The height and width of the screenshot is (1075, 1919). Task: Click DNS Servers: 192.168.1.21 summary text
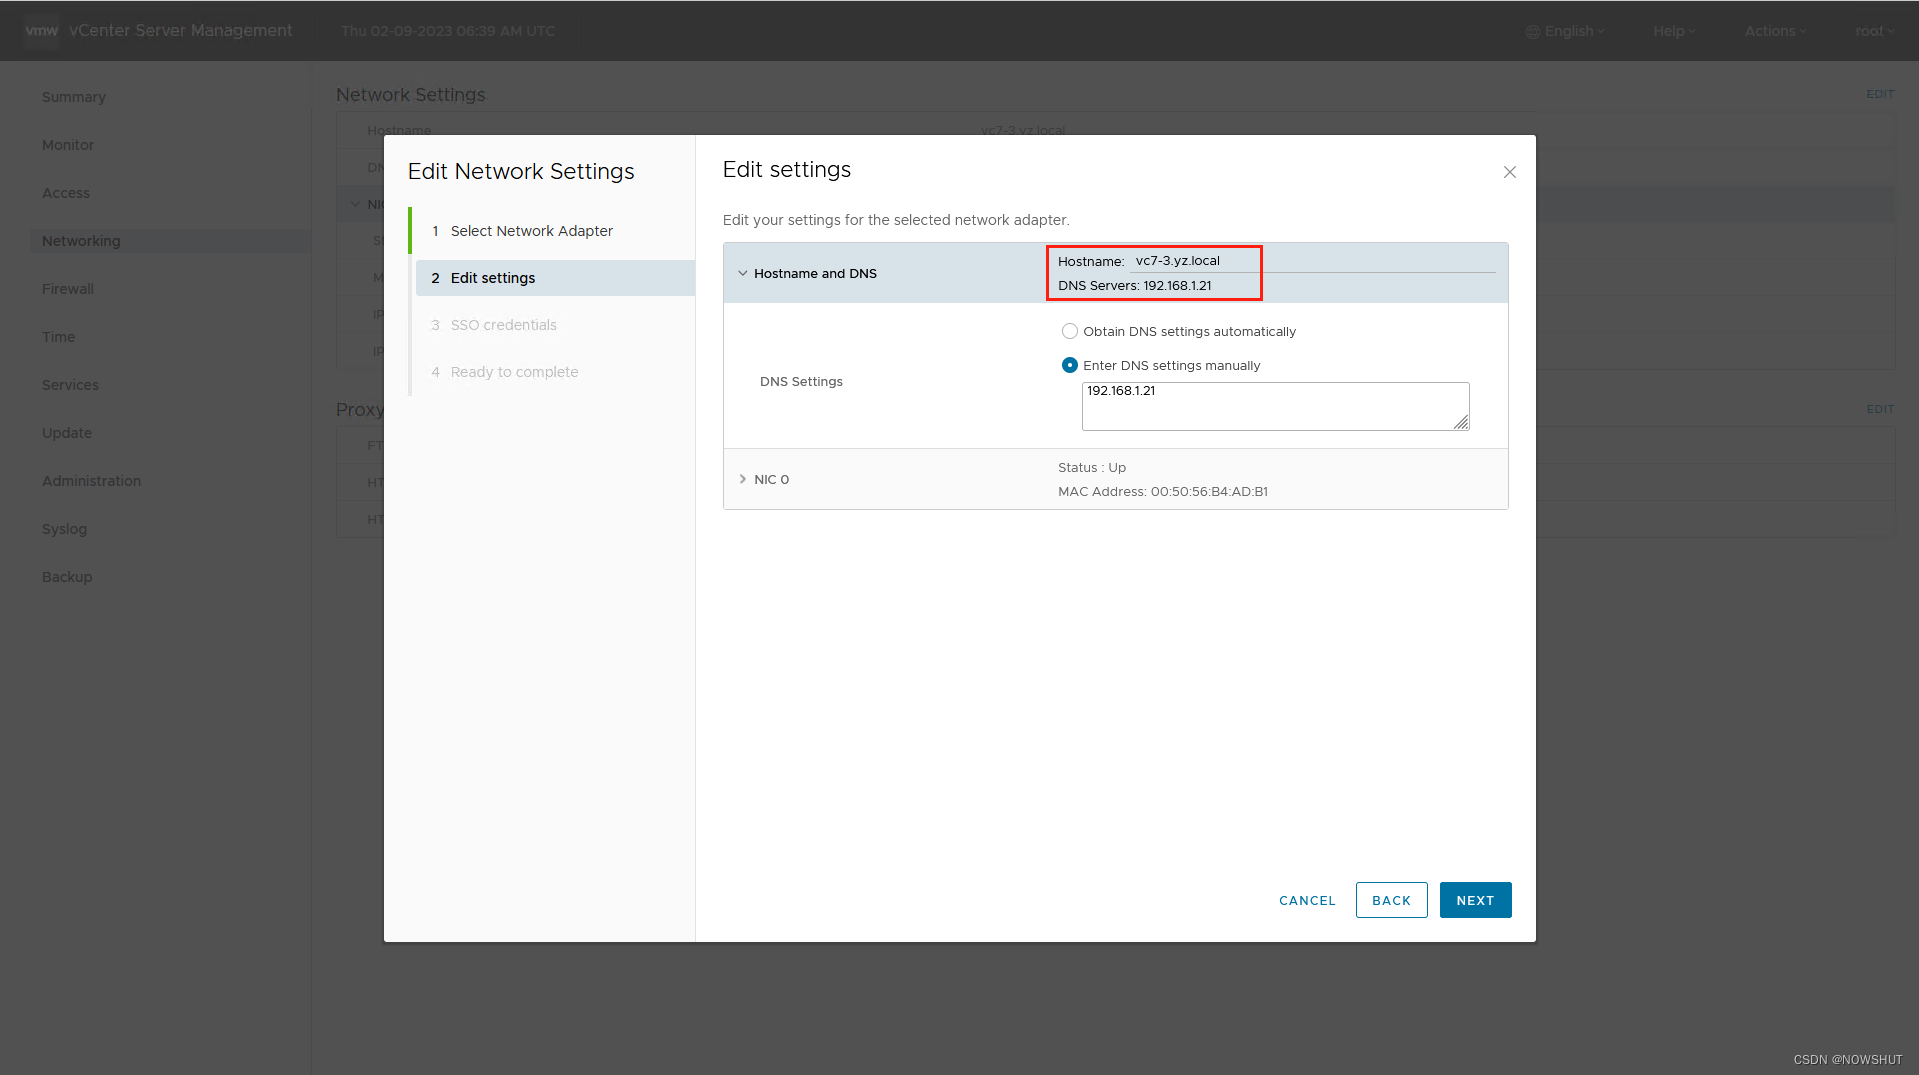(1135, 286)
